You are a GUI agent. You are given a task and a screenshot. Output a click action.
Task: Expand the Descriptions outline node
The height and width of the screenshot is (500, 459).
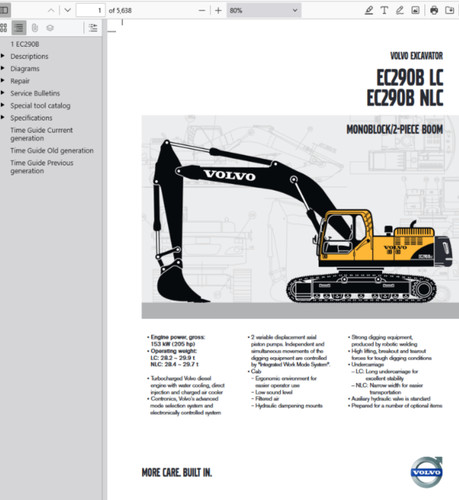3,56
